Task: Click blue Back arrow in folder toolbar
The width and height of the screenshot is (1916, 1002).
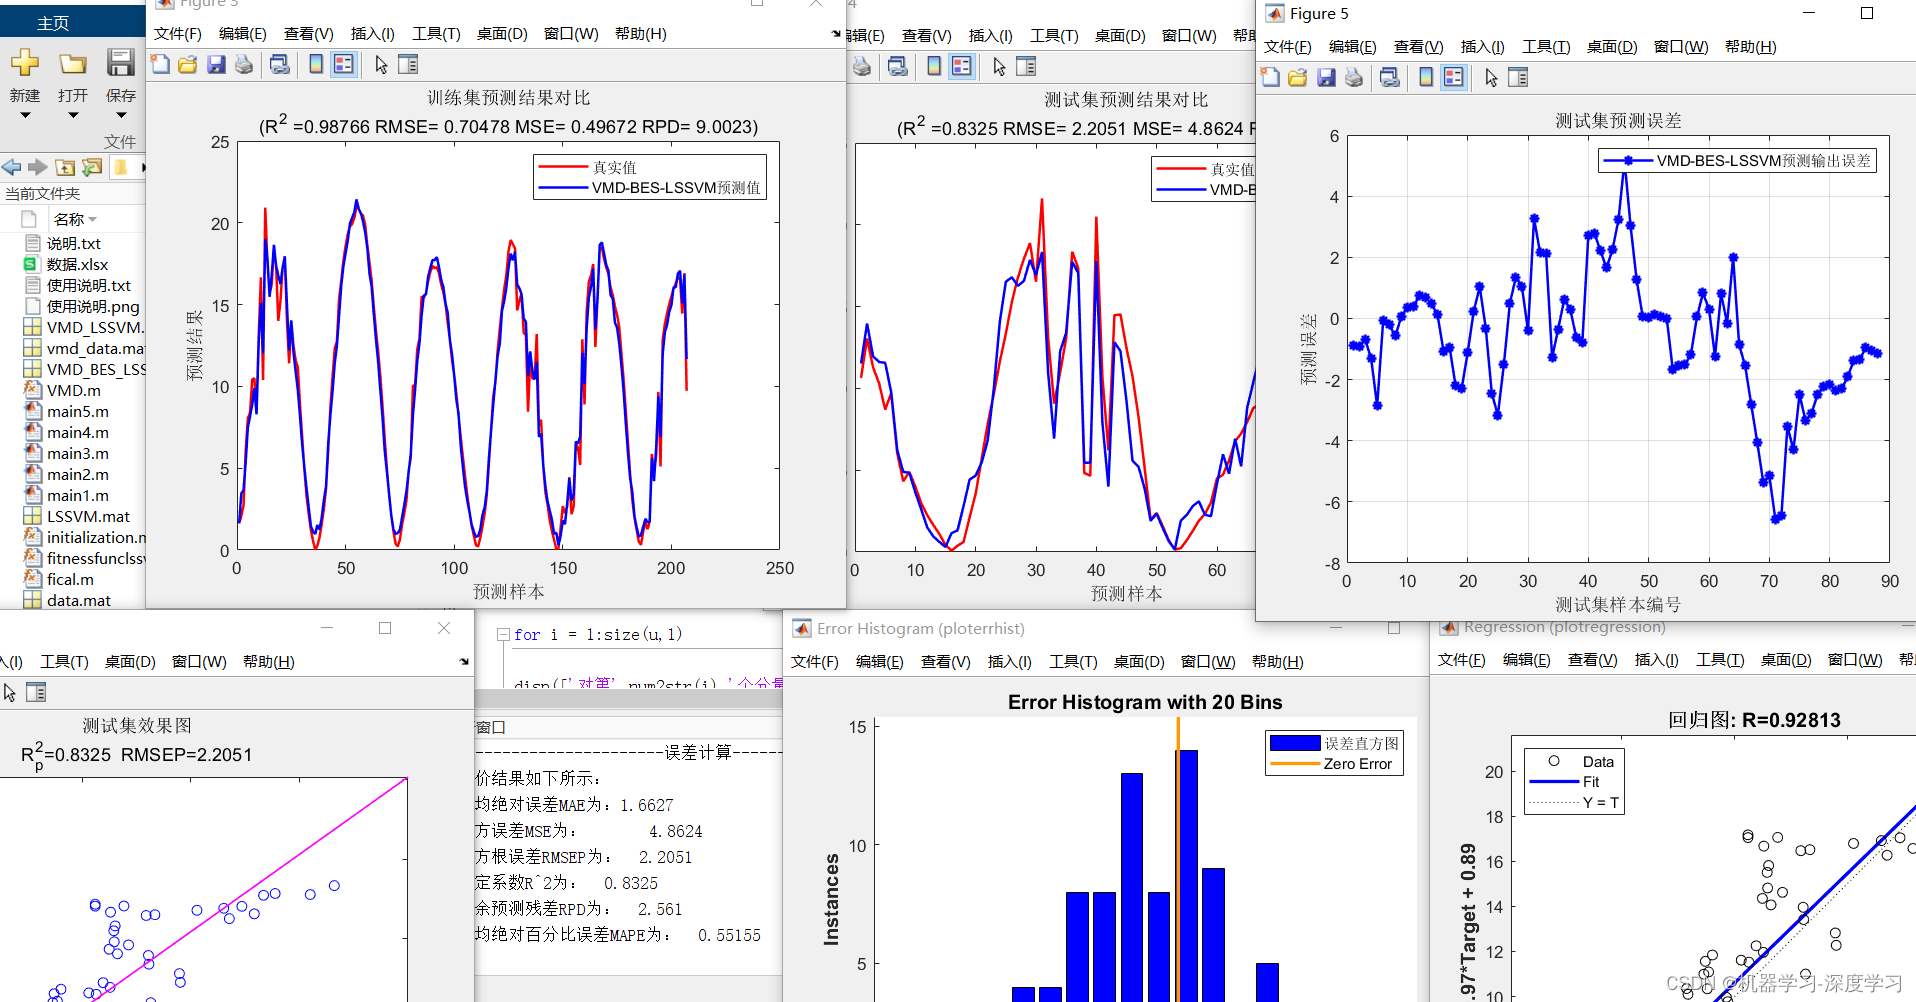Action: tap(12, 167)
